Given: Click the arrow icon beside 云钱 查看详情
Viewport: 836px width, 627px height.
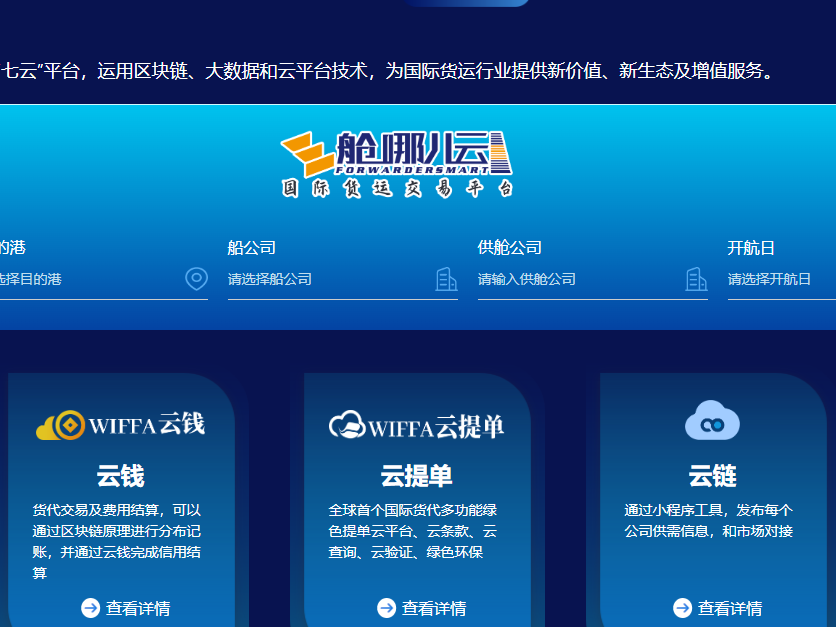Looking at the screenshot, I should click(x=91, y=607).
